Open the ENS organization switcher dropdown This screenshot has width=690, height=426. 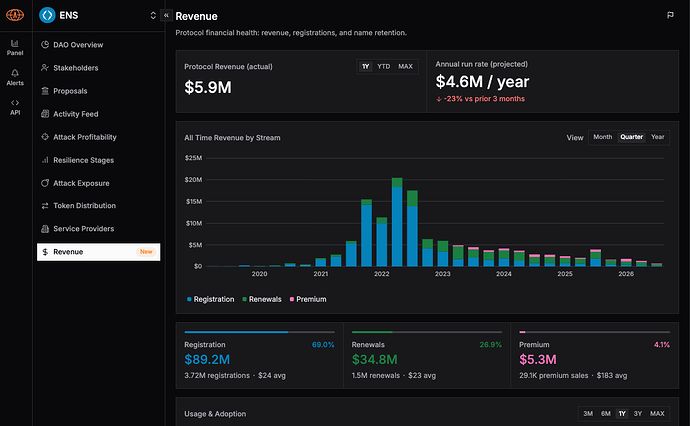pyautogui.click(x=153, y=15)
